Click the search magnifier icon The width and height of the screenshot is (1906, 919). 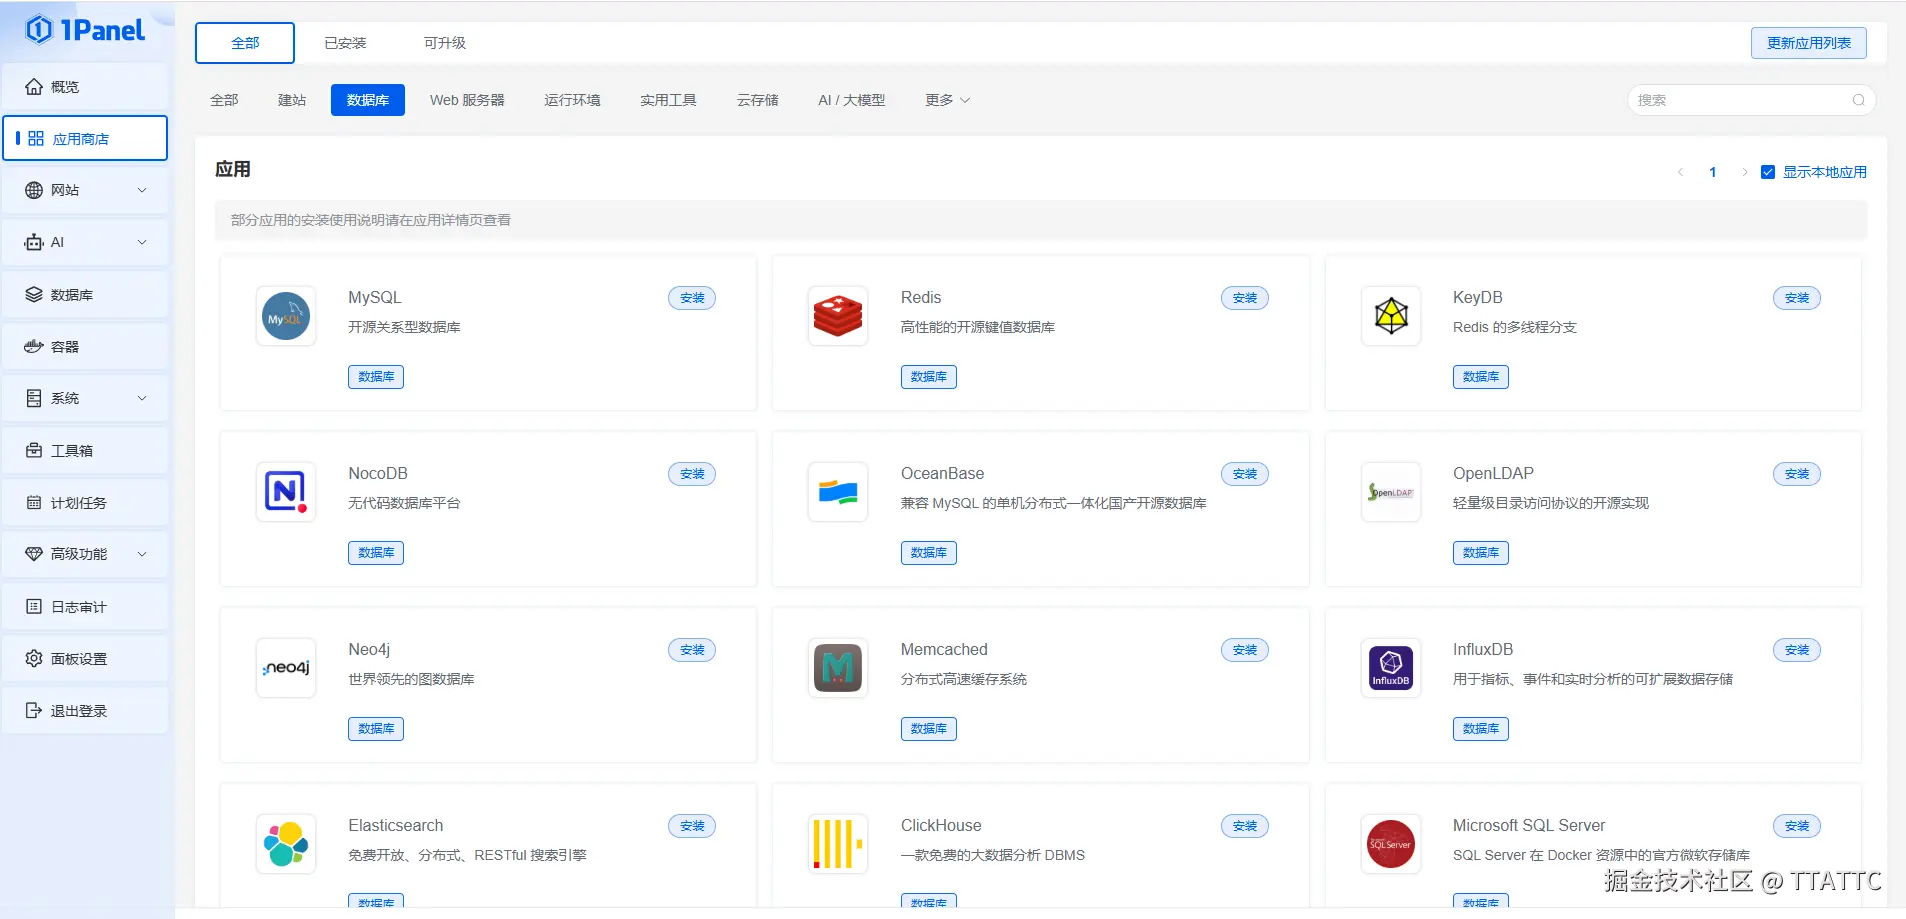(1858, 100)
